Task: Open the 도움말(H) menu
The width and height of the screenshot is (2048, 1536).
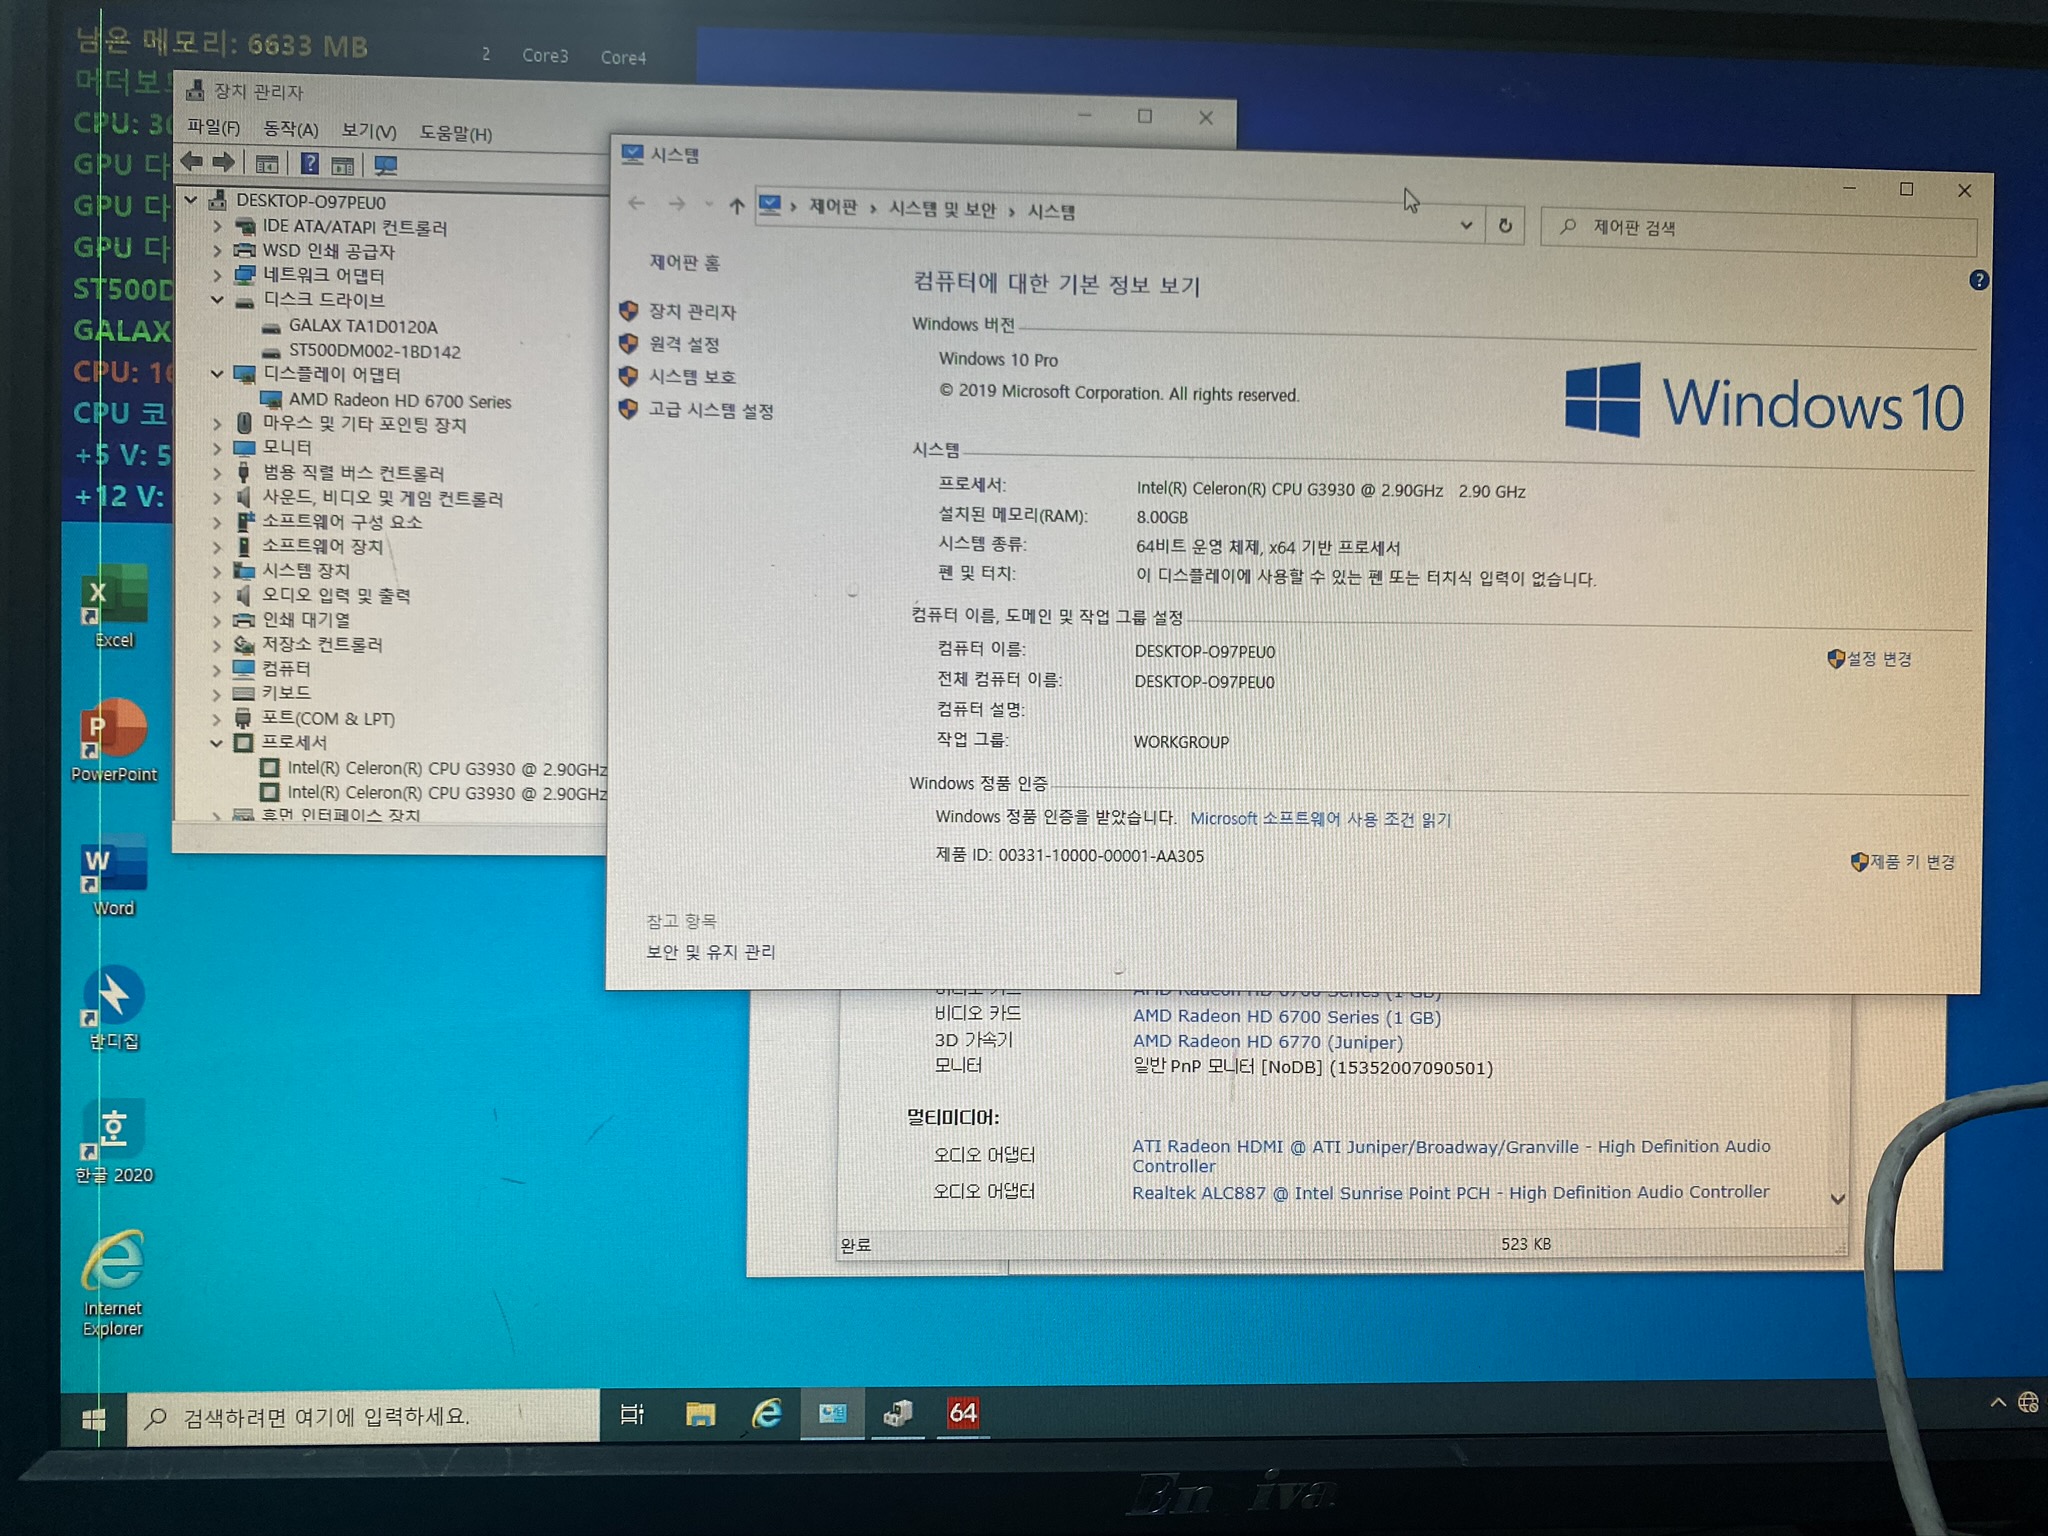Action: point(455,133)
